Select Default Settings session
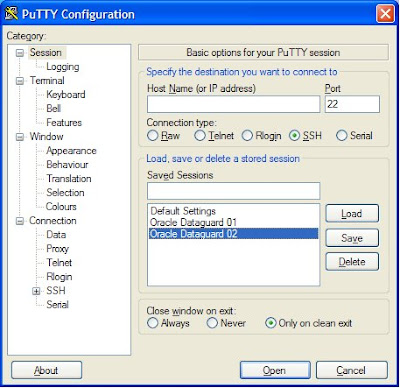The height and width of the screenshot is (388, 400). [233, 211]
